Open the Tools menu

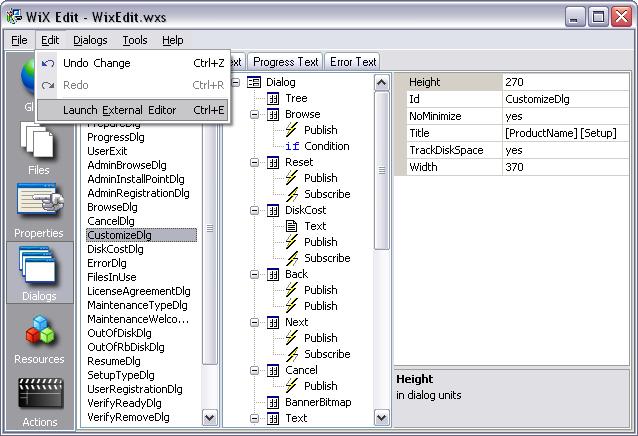pyautogui.click(x=135, y=40)
